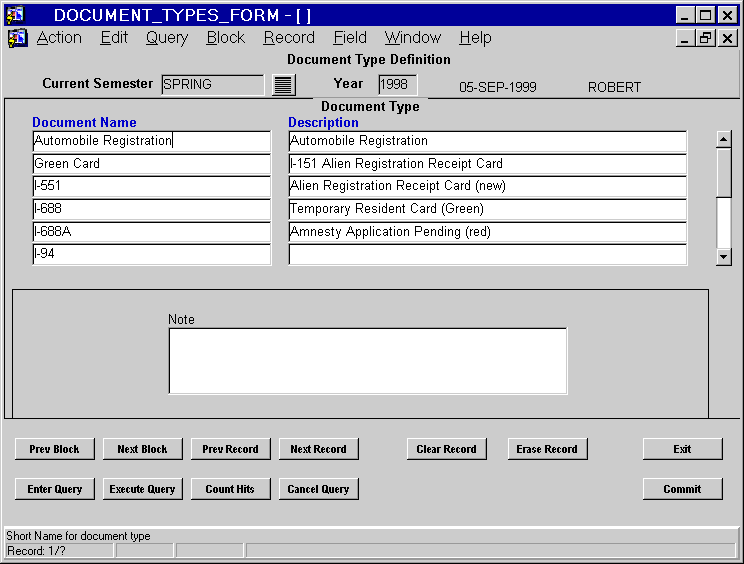Click the Next Block button
This screenshot has width=744, height=564.
tap(142, 449)
